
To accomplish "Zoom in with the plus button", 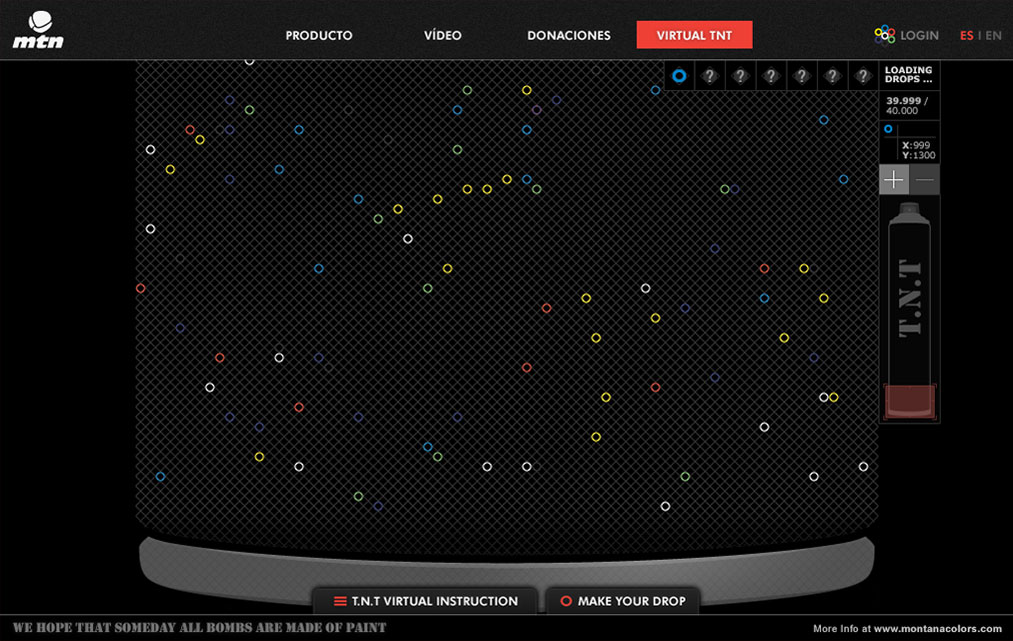I will pyautogui.click(x=894, y=180).
